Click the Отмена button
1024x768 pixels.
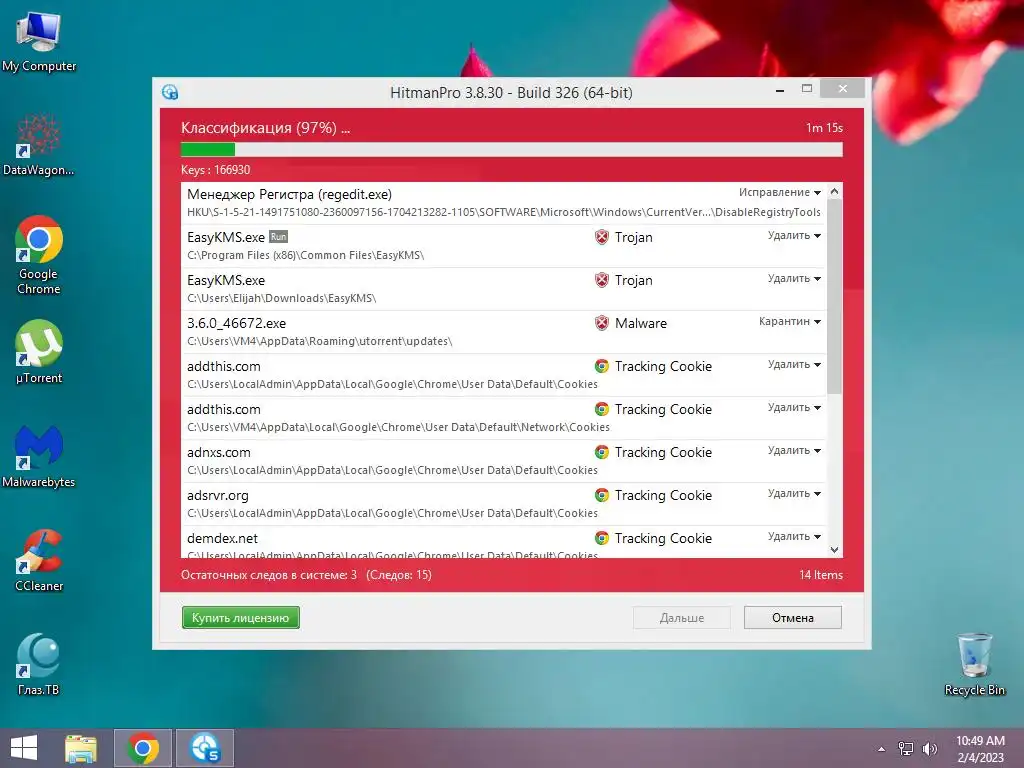[793, 618]
